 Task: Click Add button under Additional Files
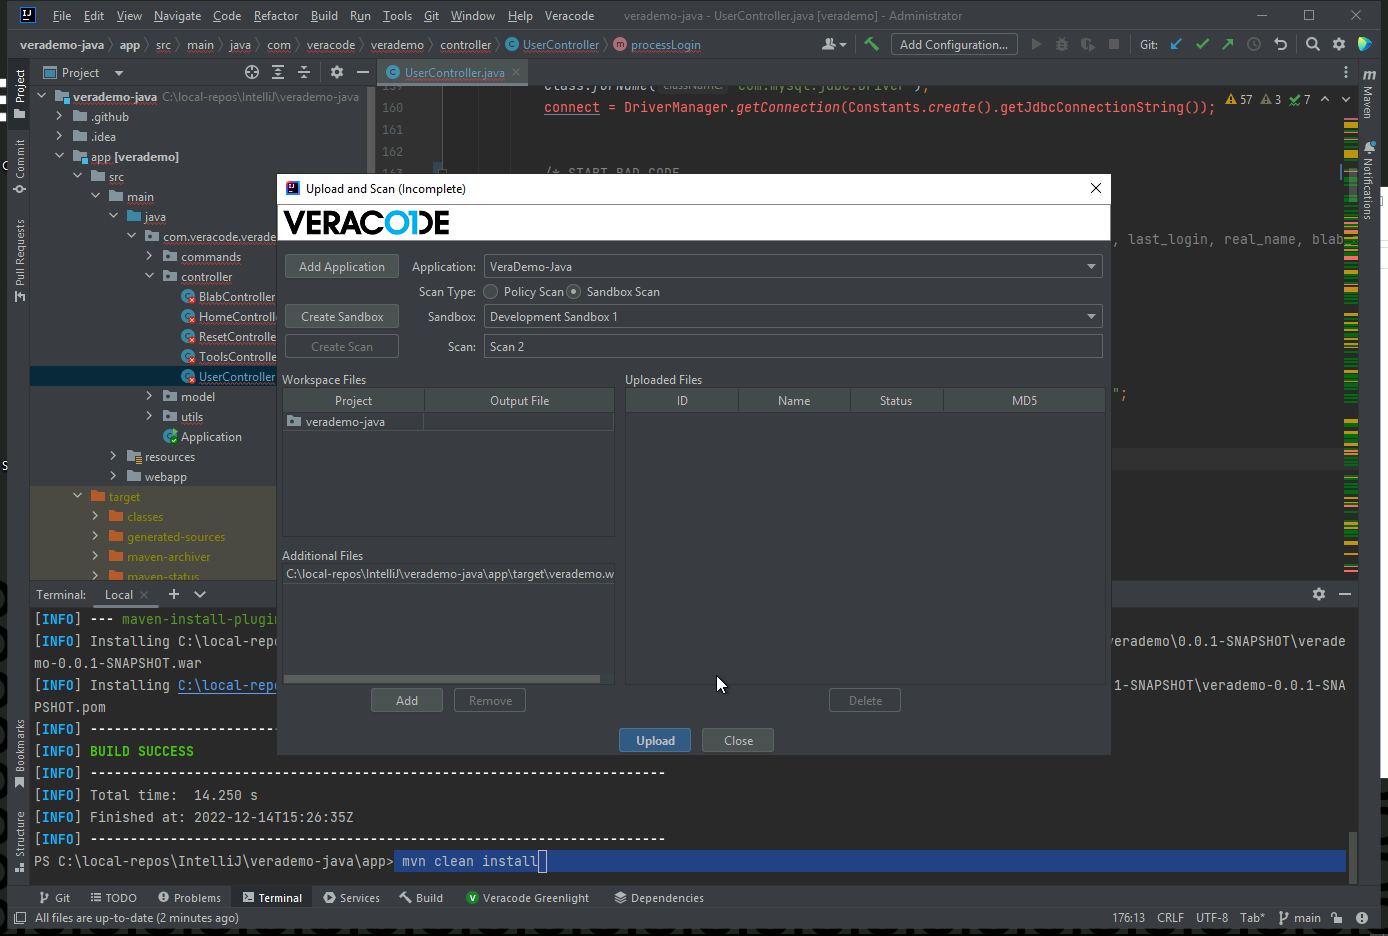tap(407, 701)
